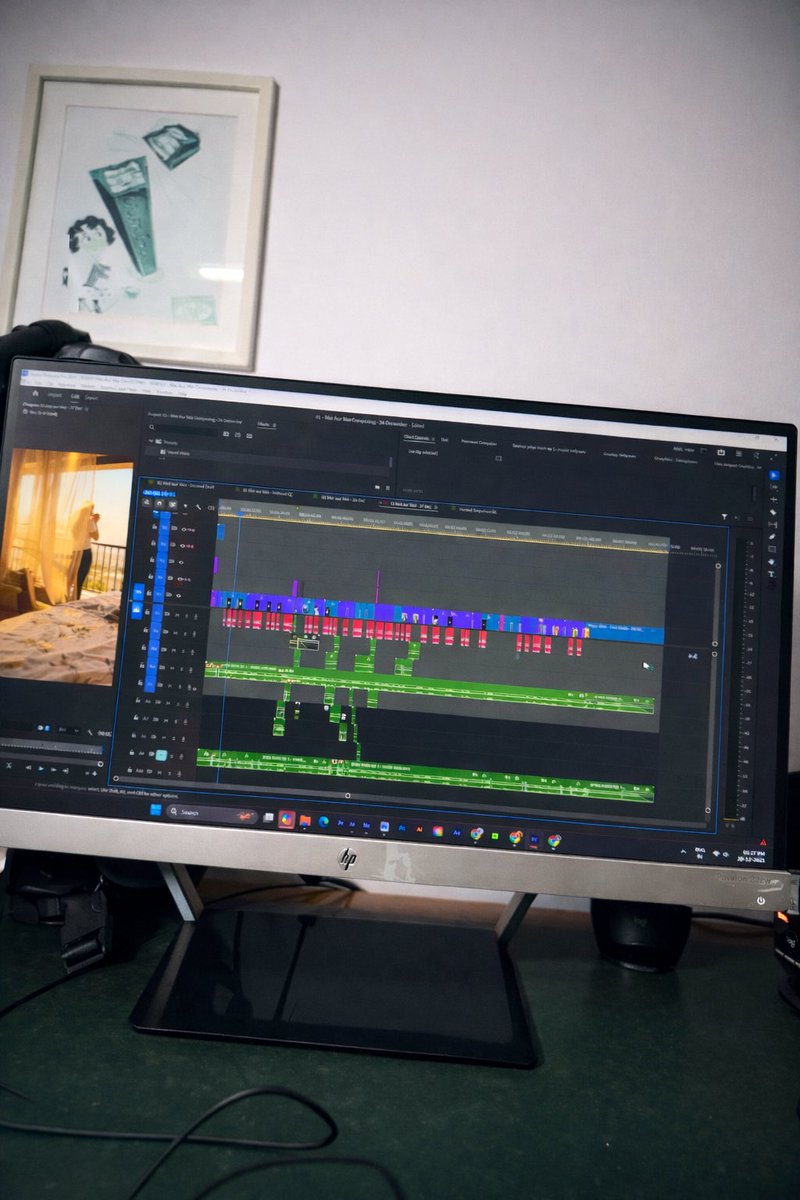Open Illustrator from the taskbar
Viewport: 800px width, 1200px height.
point(419,829)
